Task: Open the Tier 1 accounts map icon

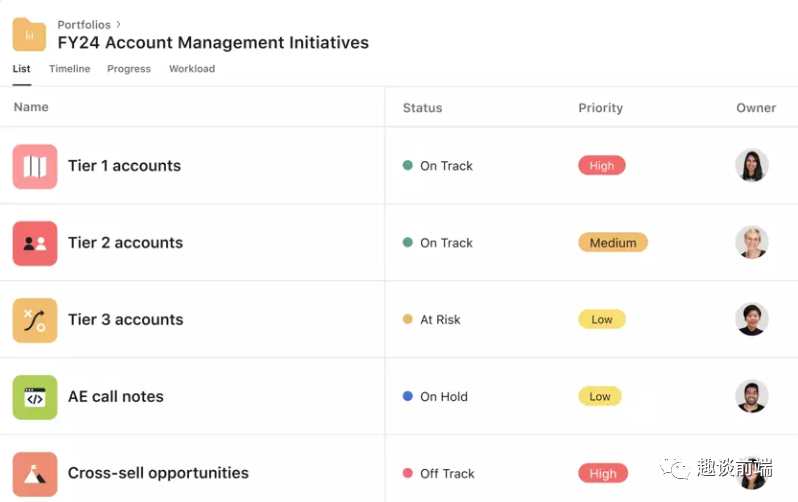Action: pyautogui.click(x=35, y=166)
